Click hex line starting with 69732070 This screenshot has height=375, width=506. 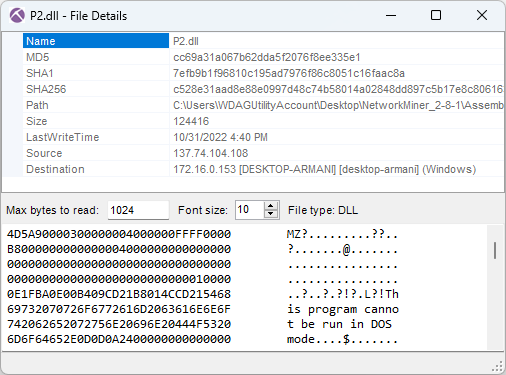[119, 309]
